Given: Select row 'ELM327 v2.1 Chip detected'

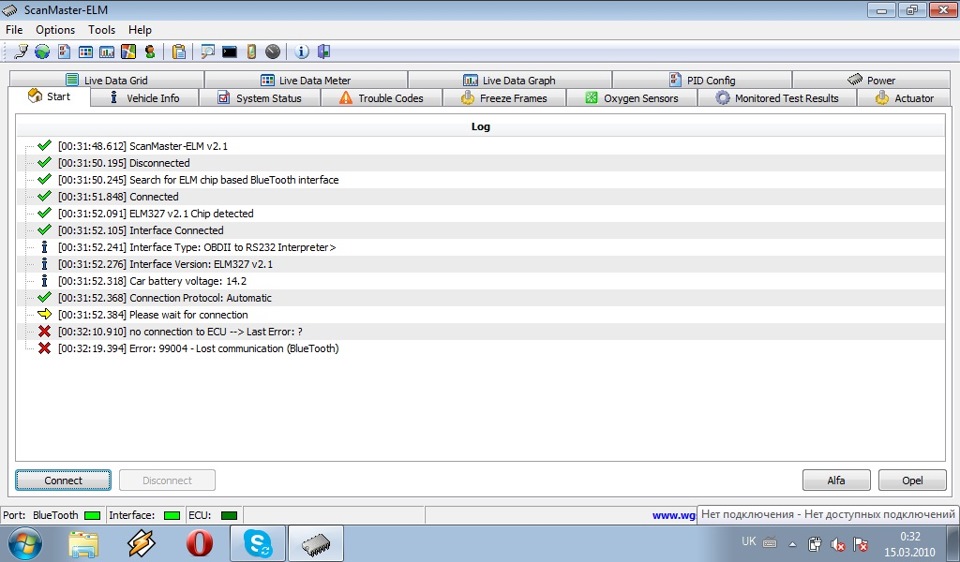Looking at the screenshot, I should 481,213.
